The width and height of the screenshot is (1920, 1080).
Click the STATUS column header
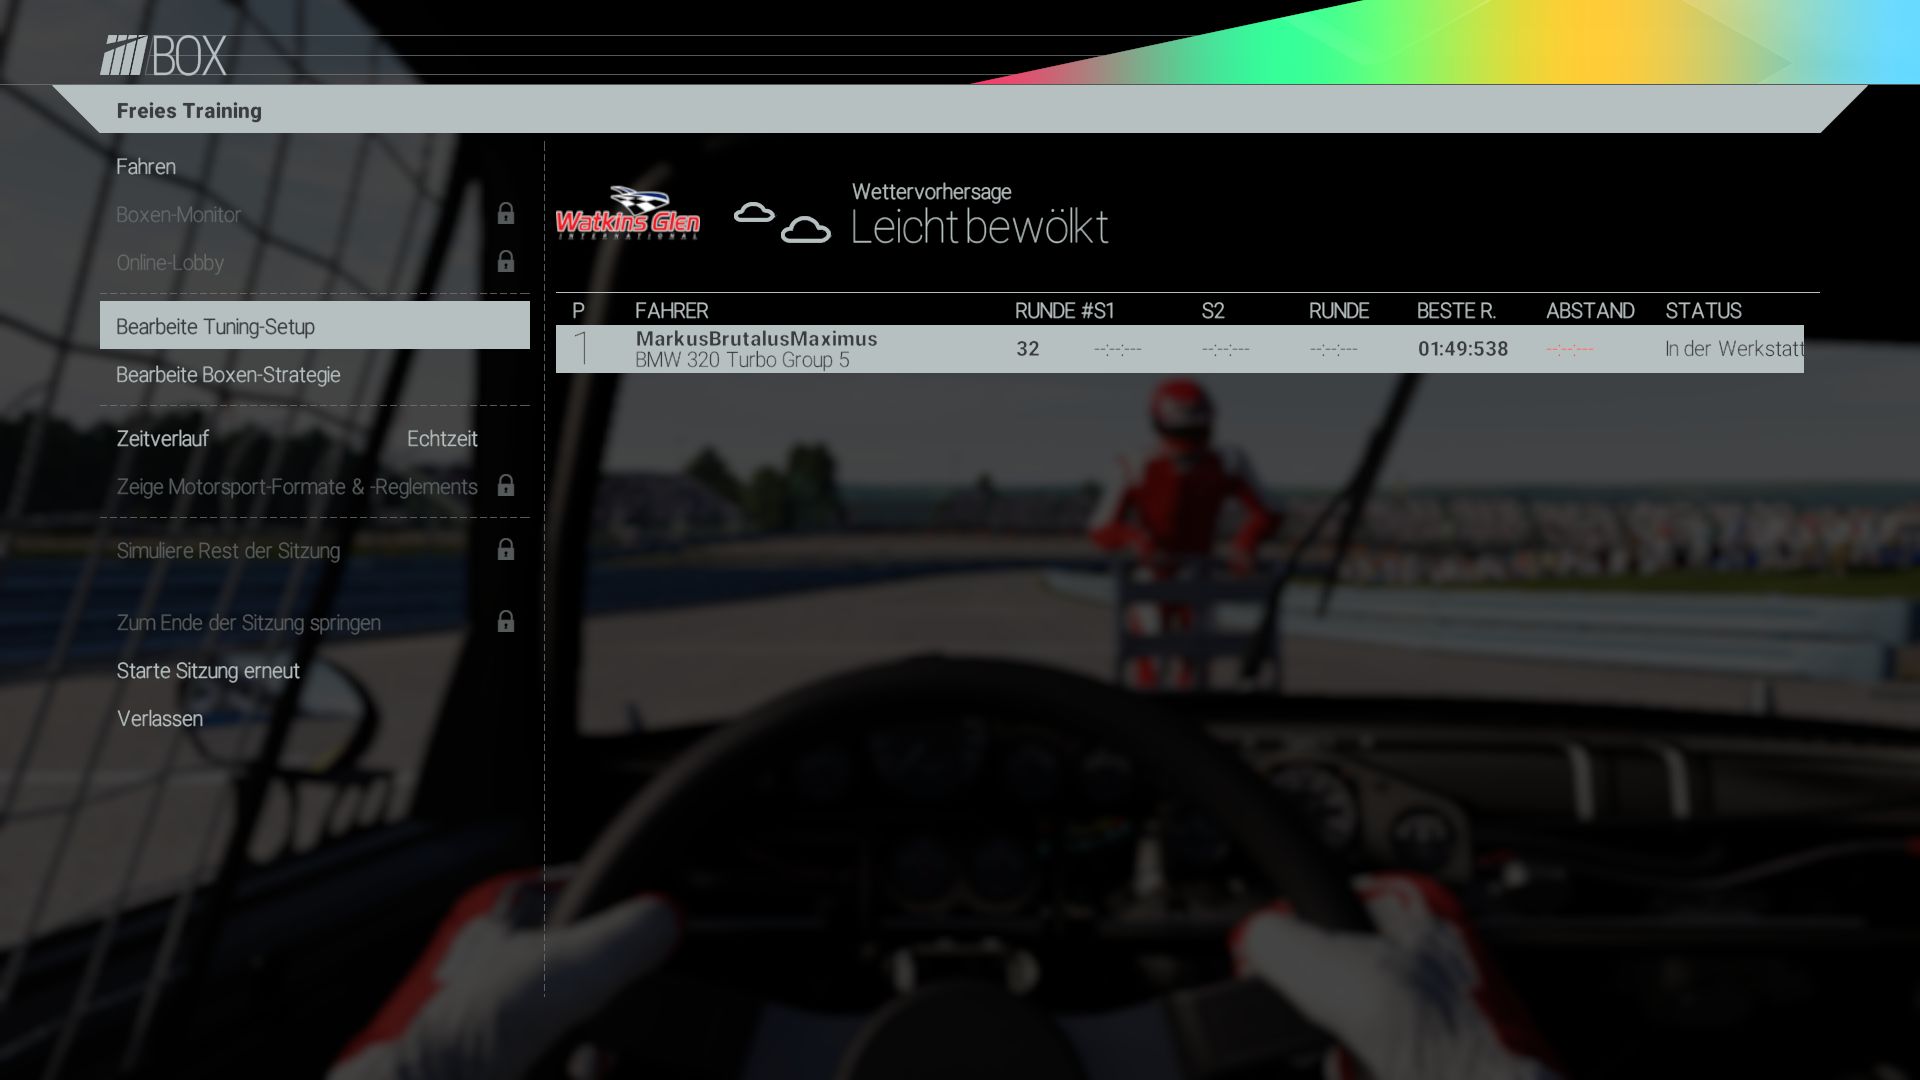1703,311
